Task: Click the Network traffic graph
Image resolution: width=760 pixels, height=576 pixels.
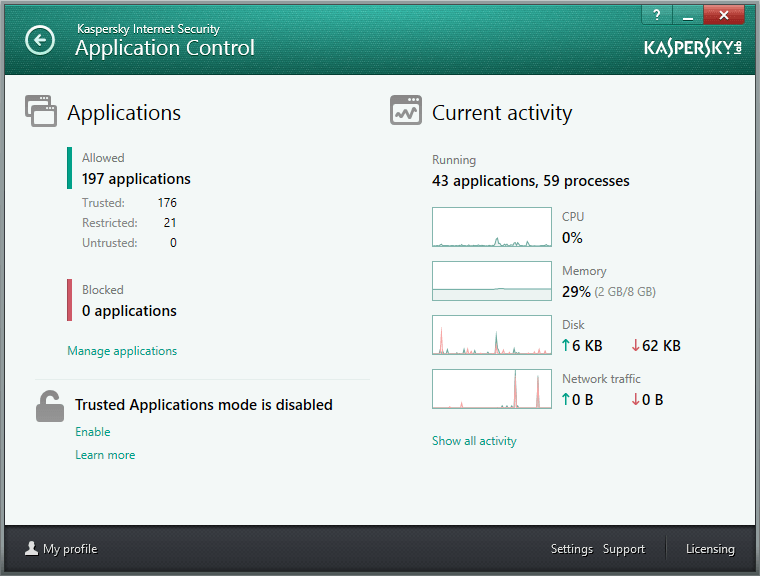Action: [x=492, y=389]
